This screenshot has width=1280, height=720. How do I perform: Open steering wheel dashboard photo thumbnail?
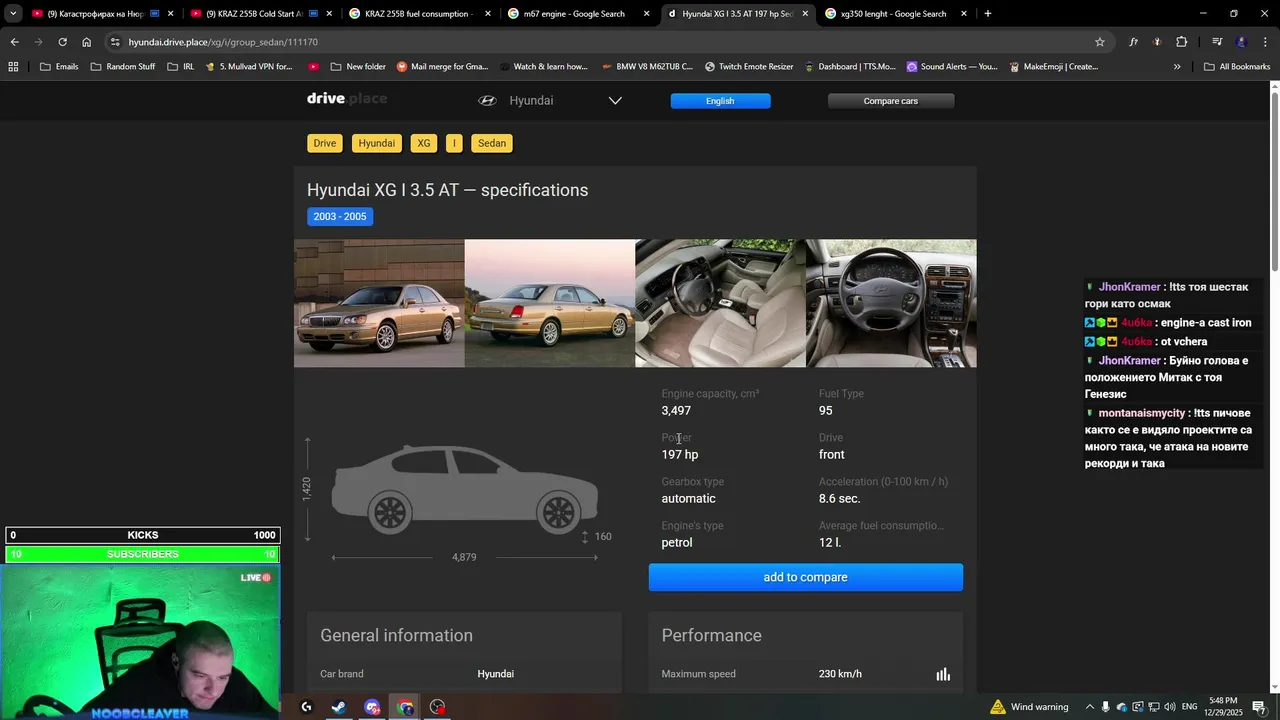[891, 303]
